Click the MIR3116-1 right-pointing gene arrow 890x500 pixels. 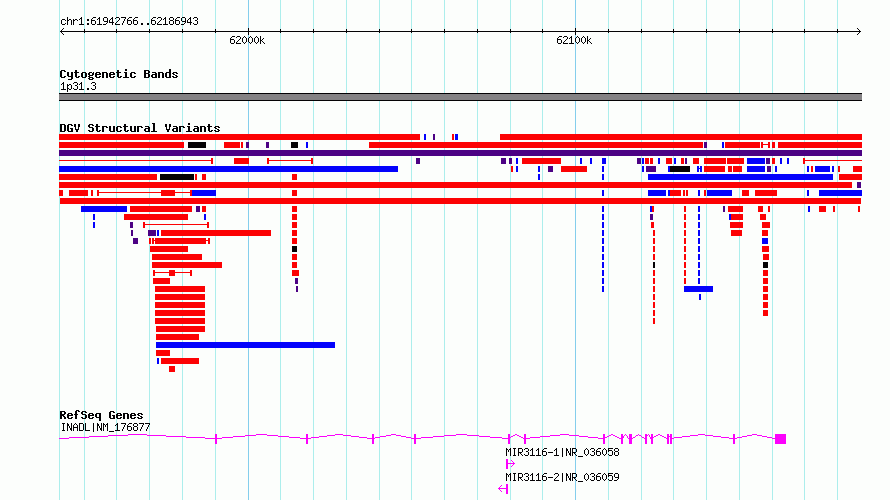tap(510, 464)
